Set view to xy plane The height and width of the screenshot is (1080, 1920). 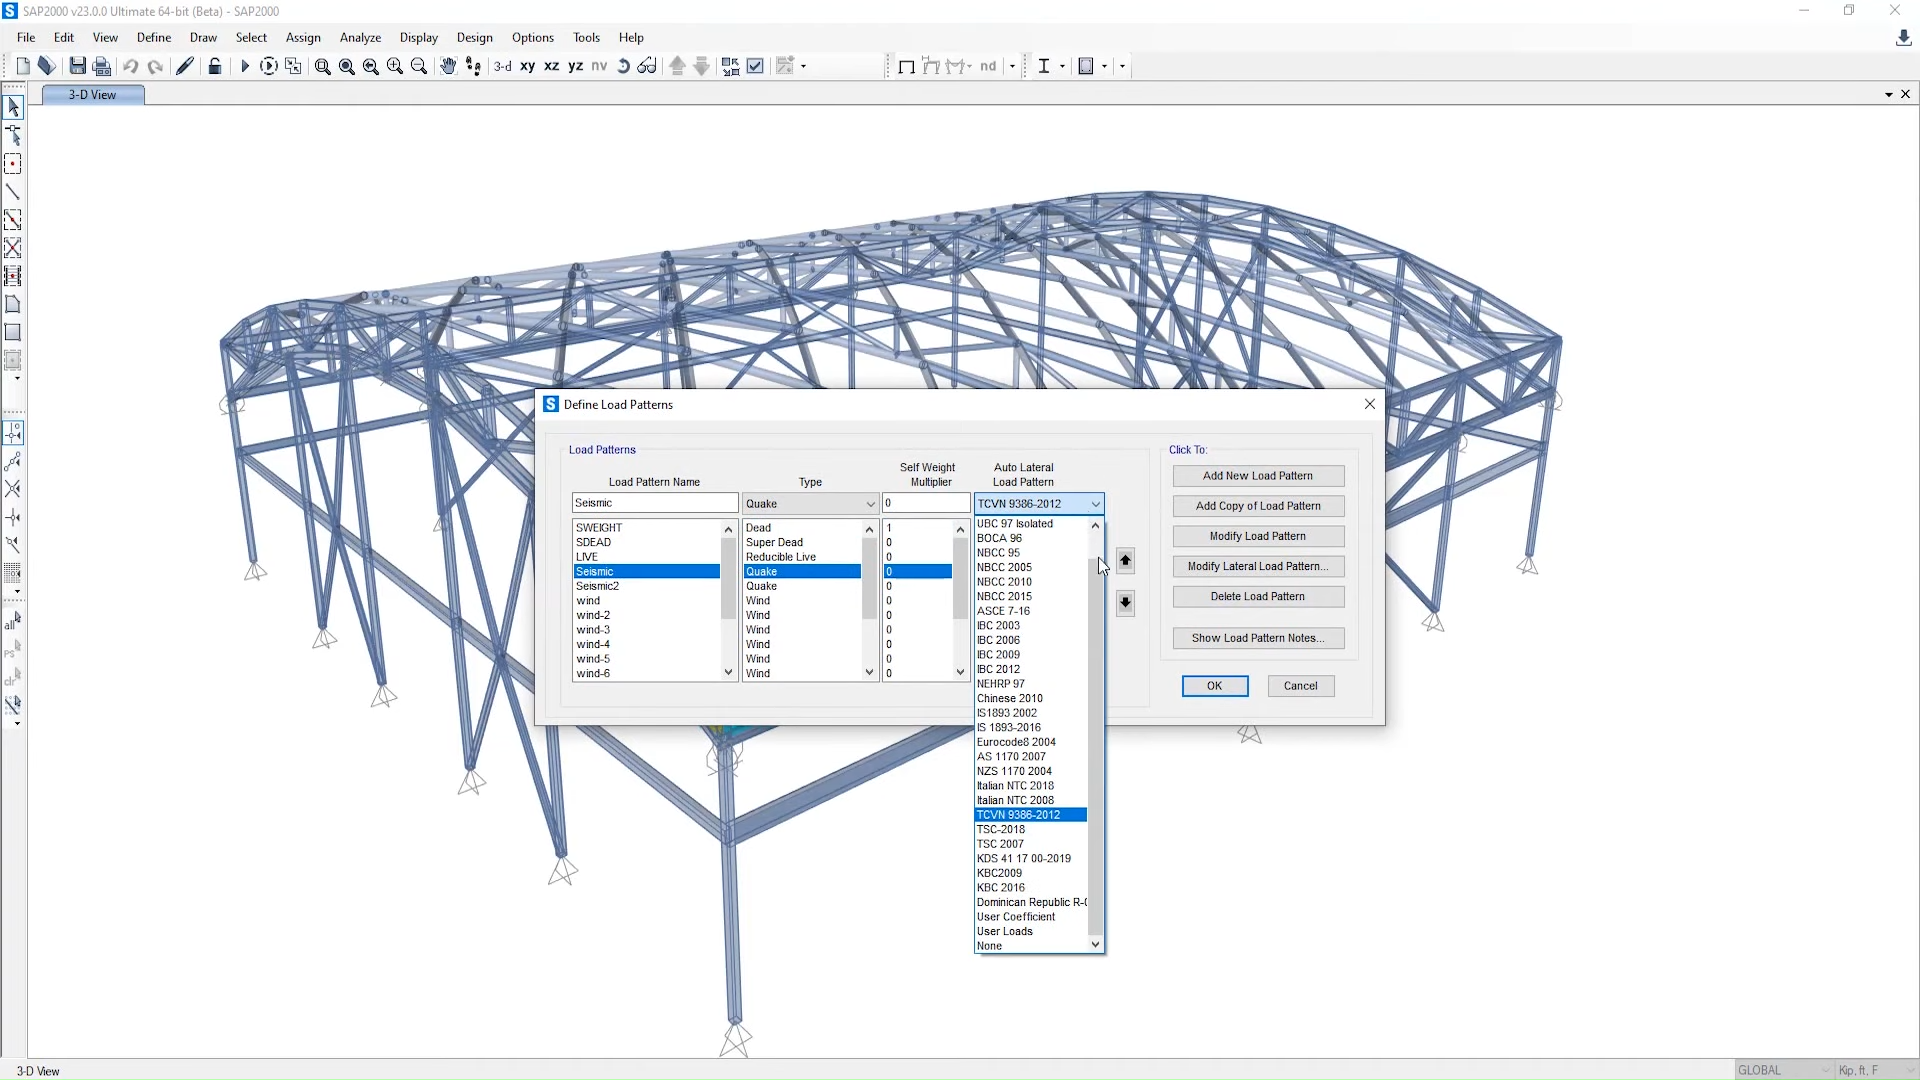(527, 66)
